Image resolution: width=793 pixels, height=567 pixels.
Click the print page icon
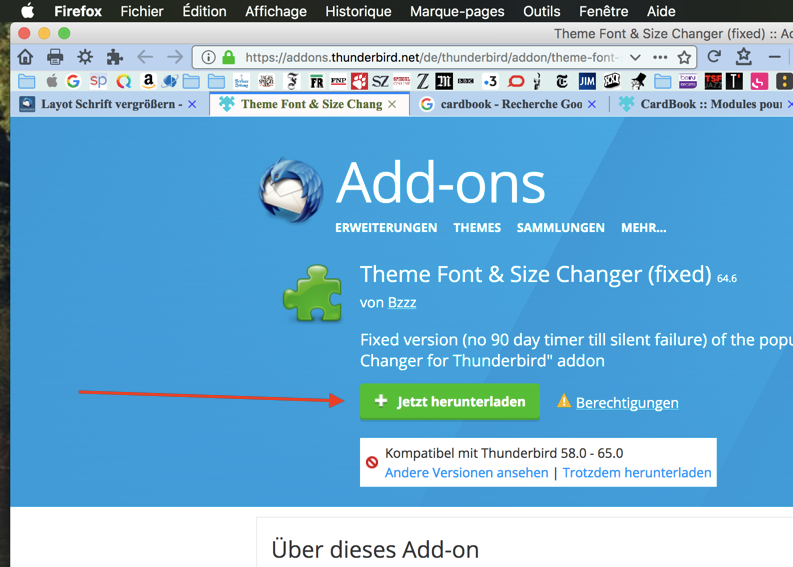coord(55,57)
